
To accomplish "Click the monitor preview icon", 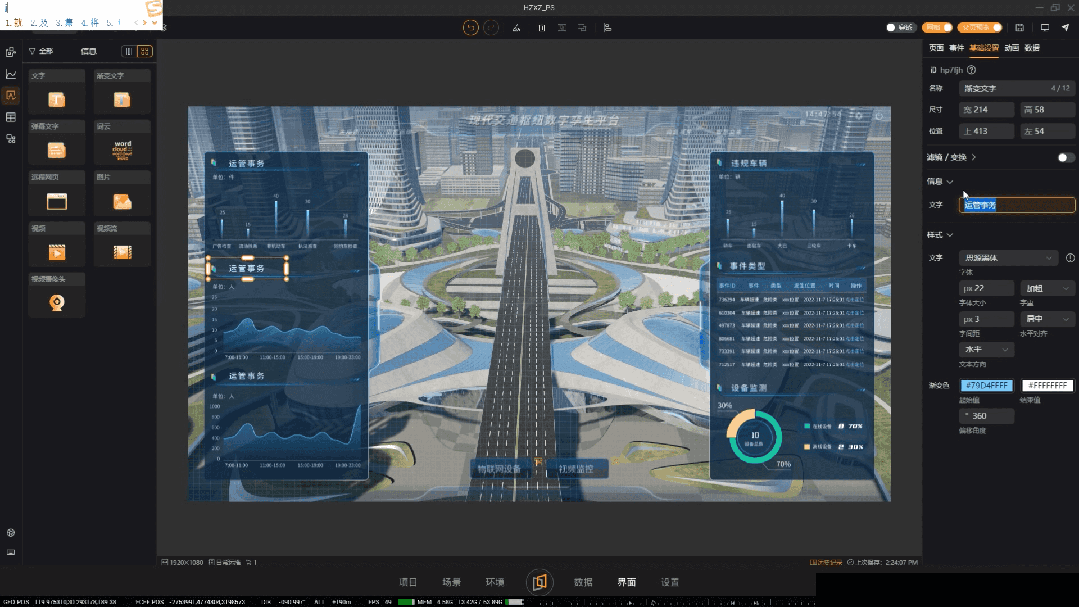I will tap(1045, 28).
